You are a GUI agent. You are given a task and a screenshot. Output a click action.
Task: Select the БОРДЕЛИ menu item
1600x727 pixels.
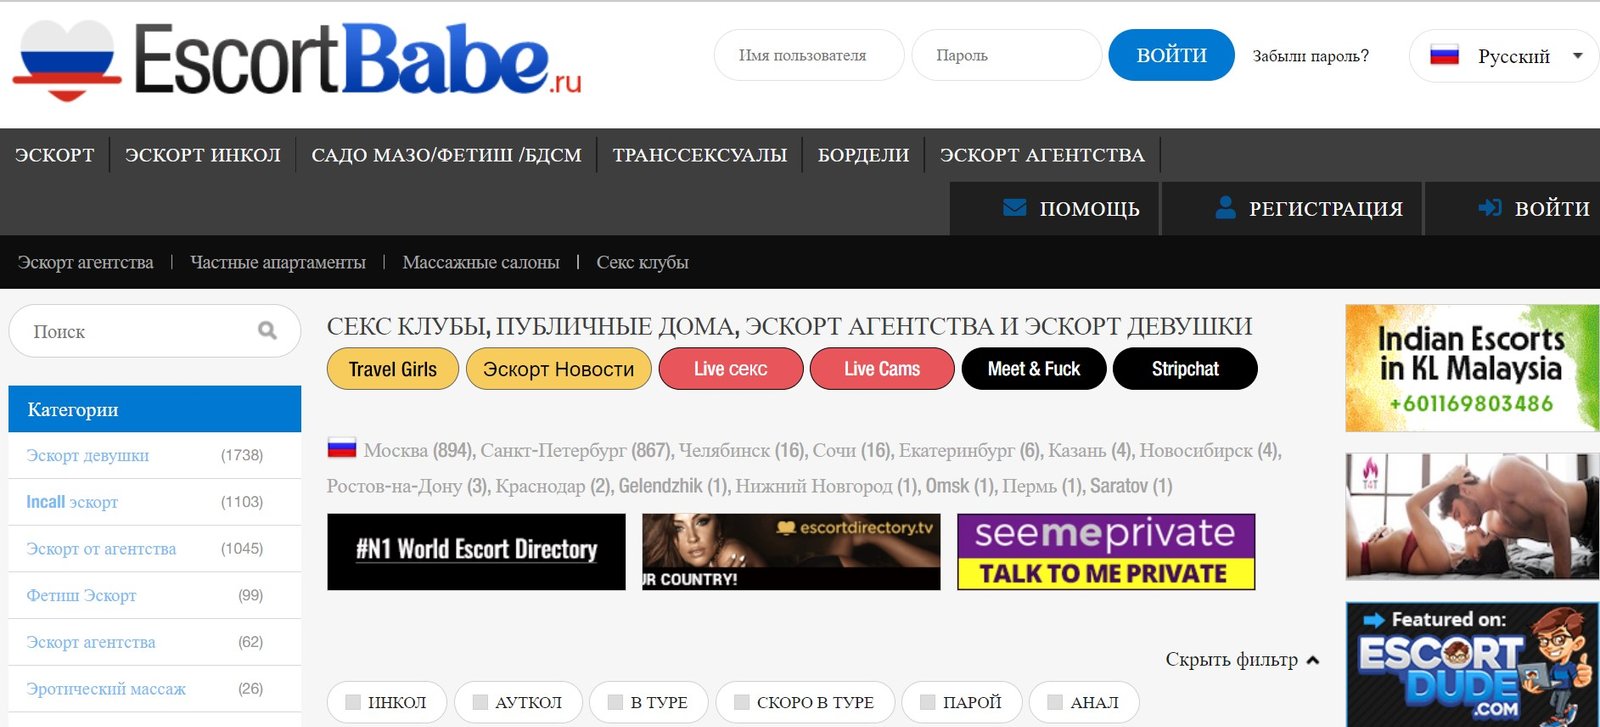[x=863, y=155]
